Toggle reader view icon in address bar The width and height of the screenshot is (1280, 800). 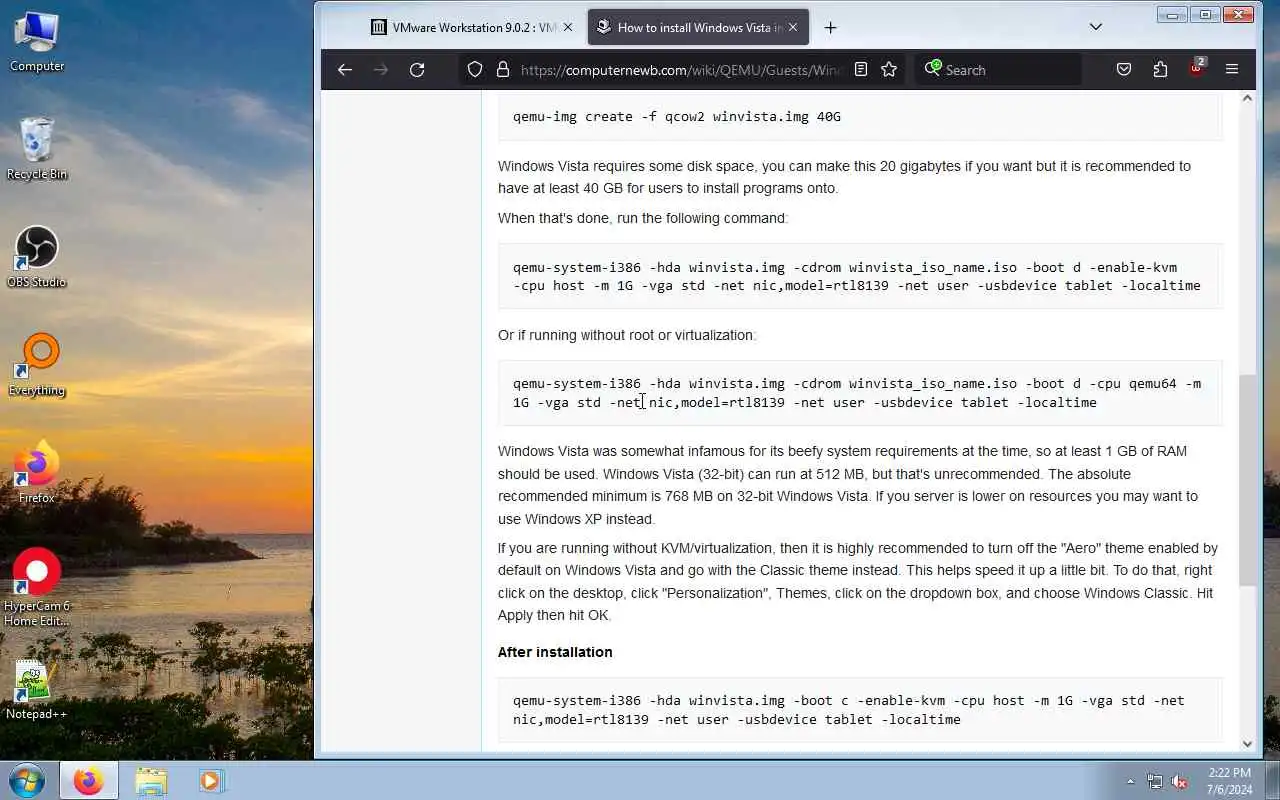tap(860, 69)
